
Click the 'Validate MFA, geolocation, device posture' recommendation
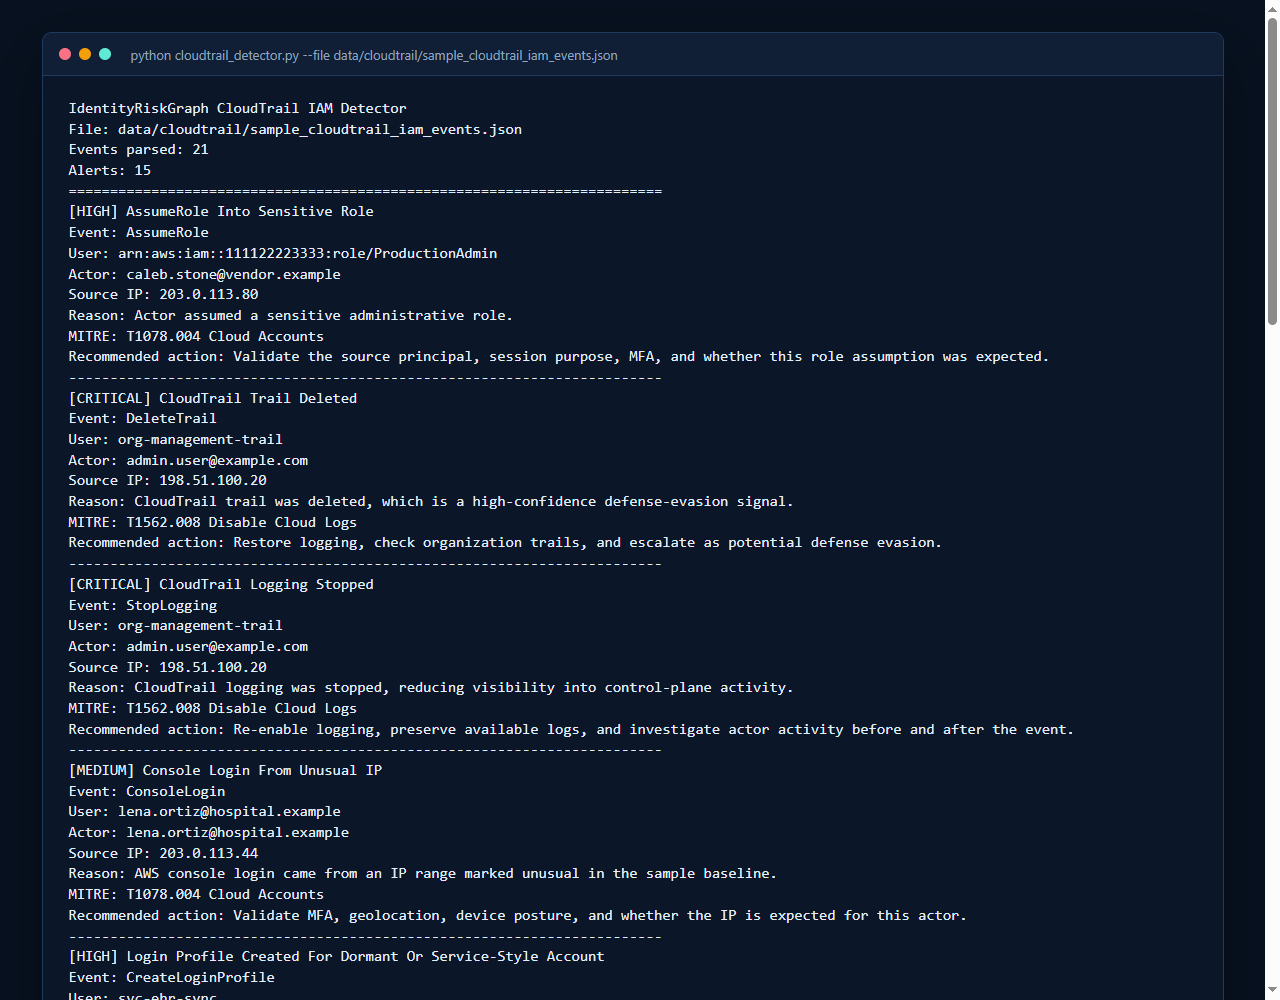coord(518,915)
